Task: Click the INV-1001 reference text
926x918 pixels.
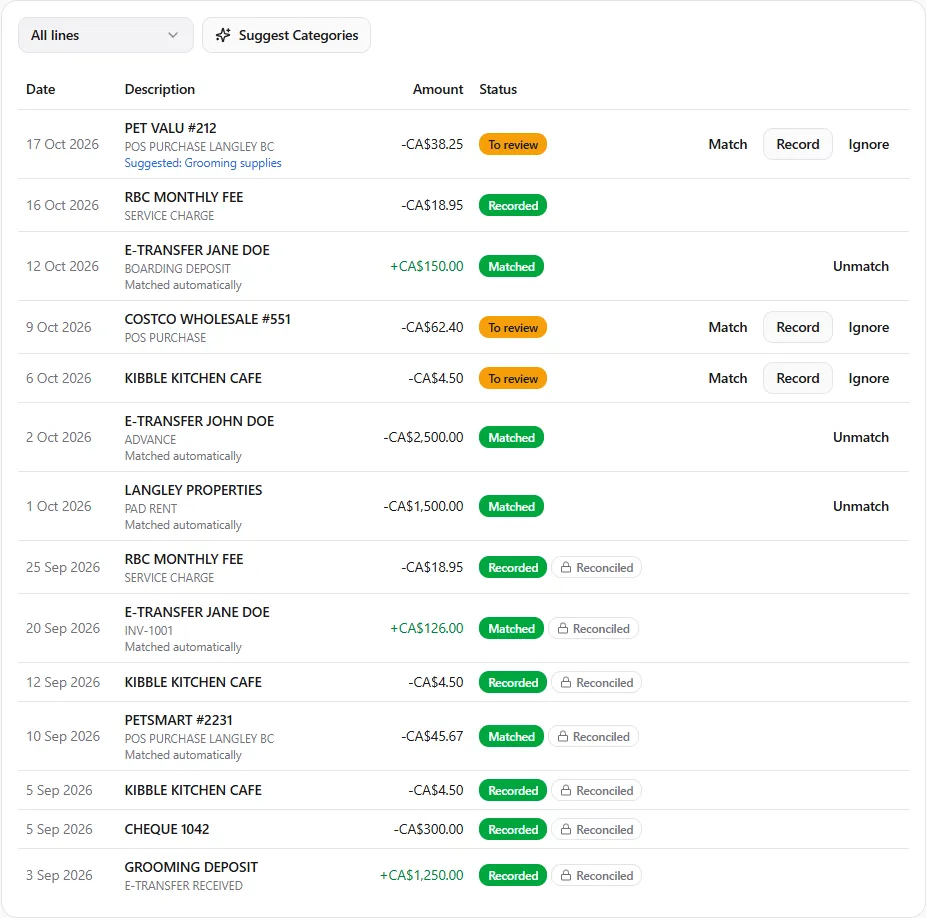Action: [x=148, y=631]
